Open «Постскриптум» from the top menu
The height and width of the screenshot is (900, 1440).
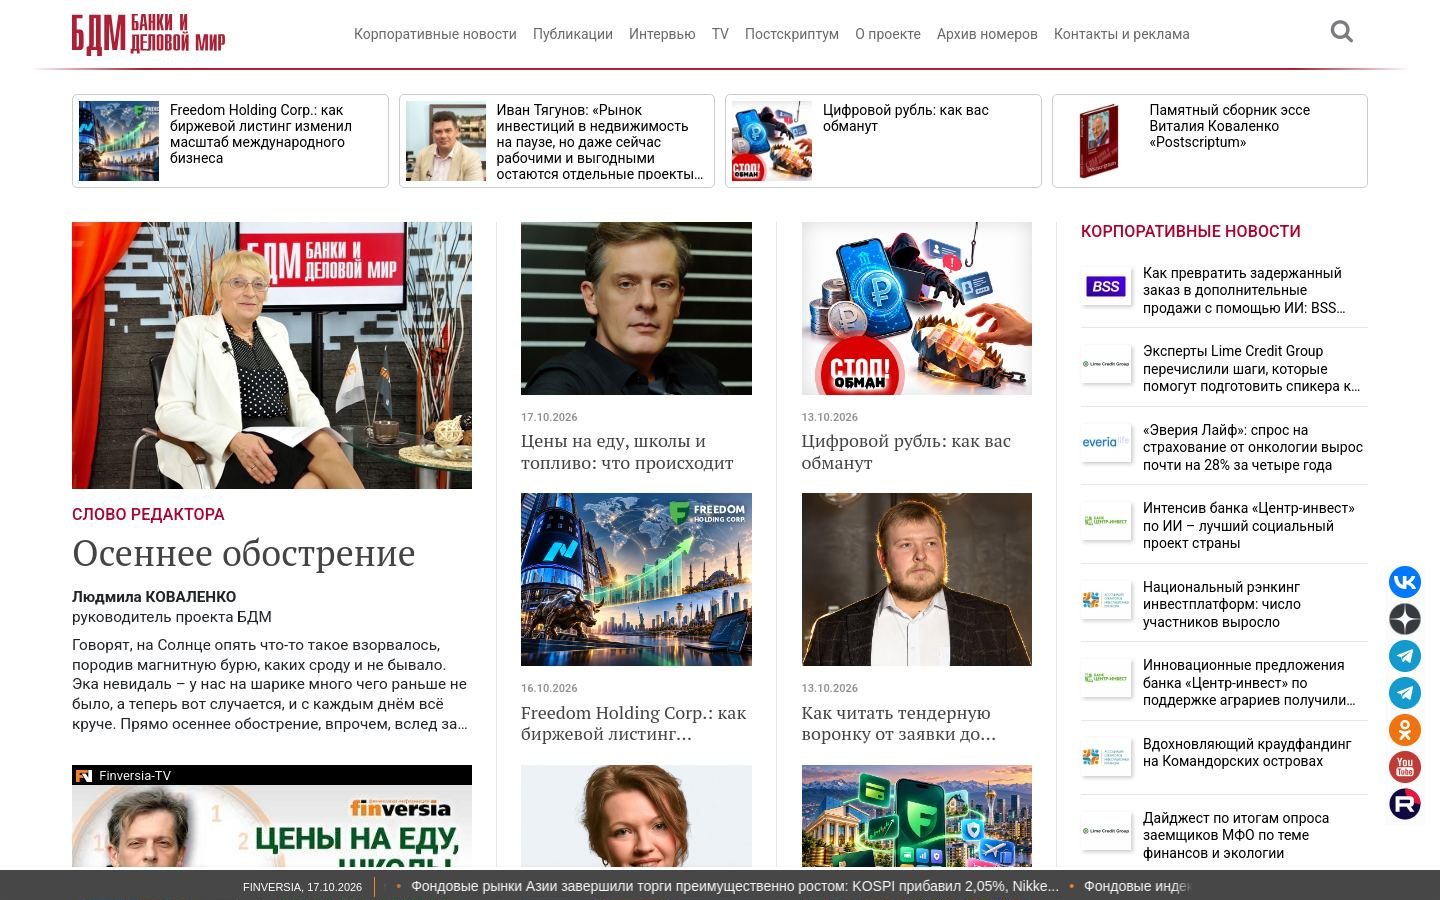(x=792, y=34)
